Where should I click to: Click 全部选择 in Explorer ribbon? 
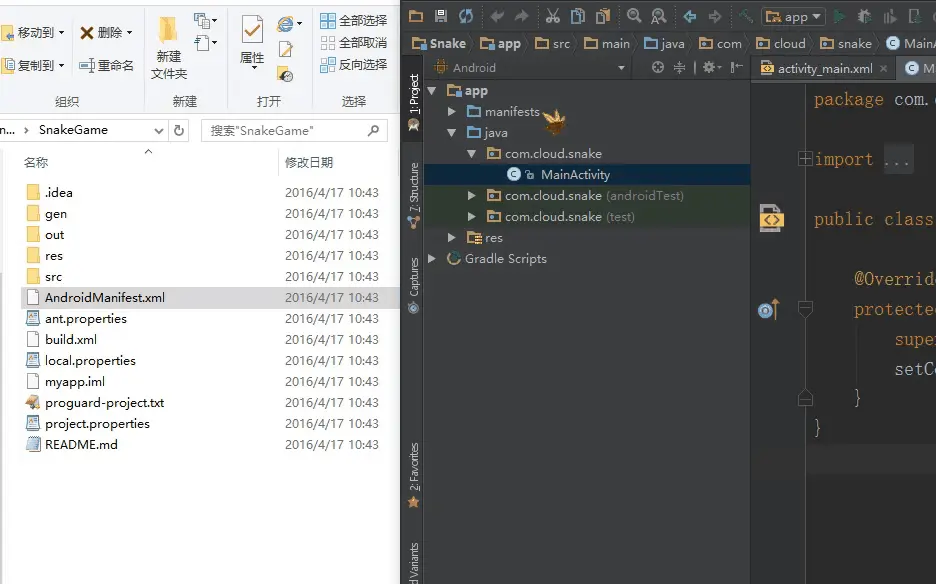353,21
